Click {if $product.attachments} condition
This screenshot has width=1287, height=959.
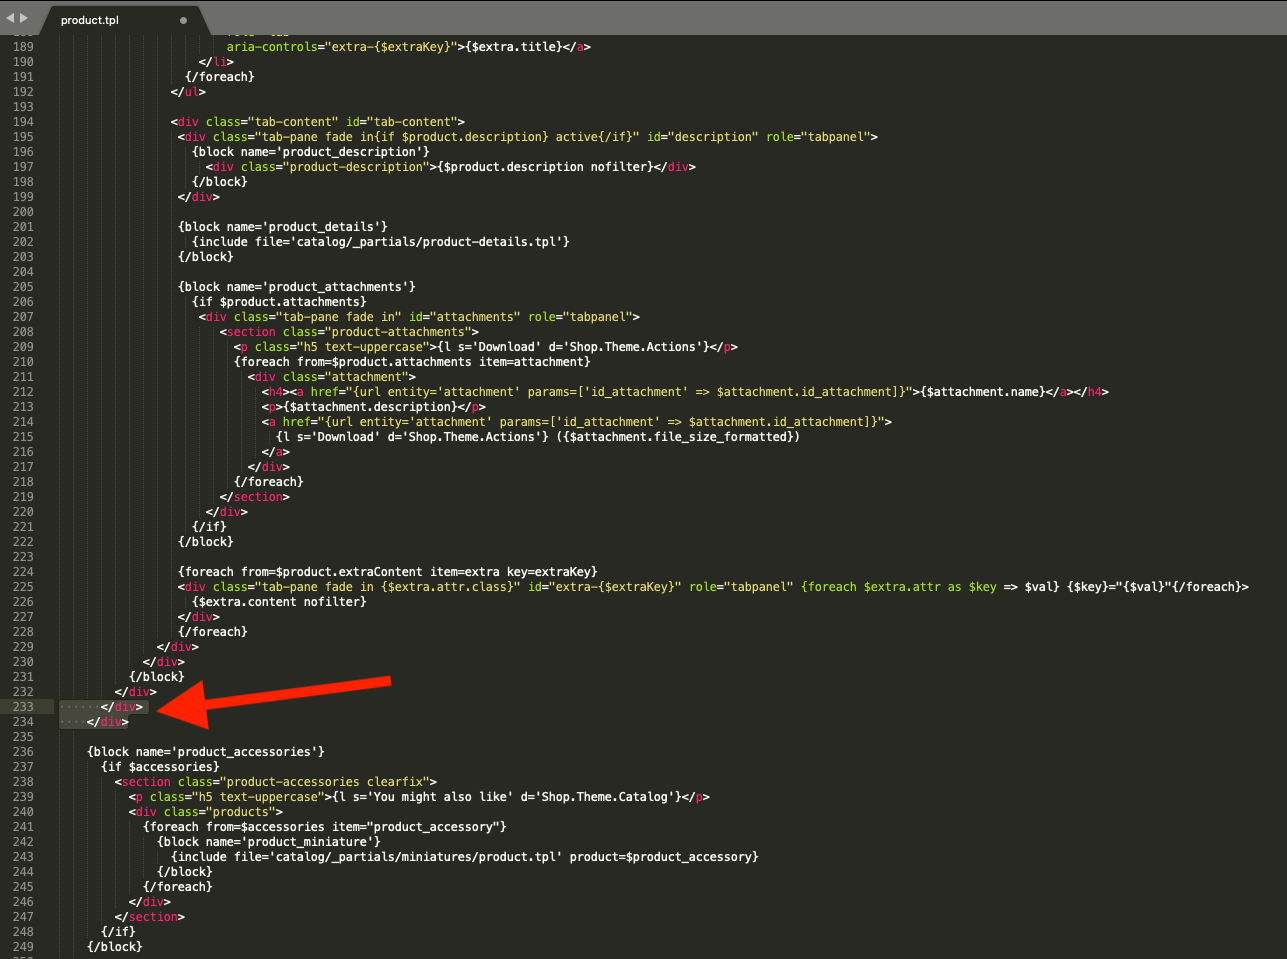(x=279, y=302)
